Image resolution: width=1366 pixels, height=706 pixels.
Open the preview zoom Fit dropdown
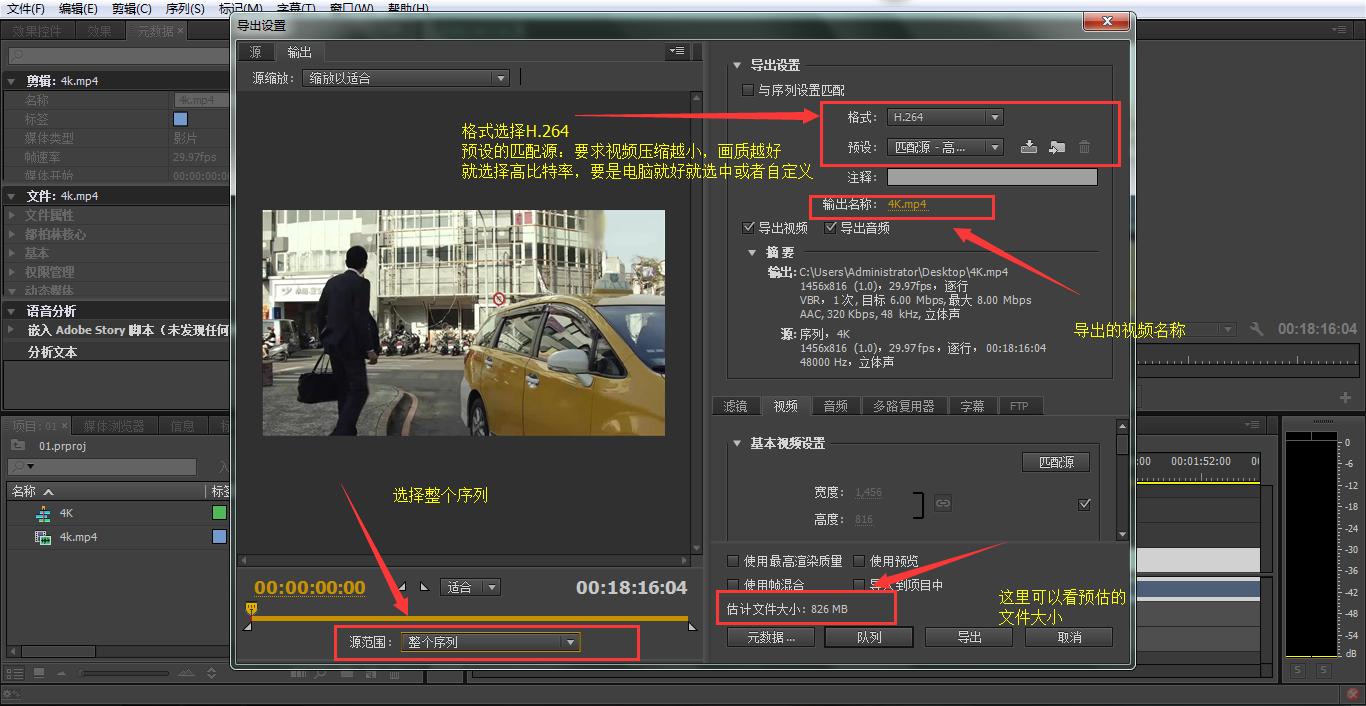tap(471, 587)
